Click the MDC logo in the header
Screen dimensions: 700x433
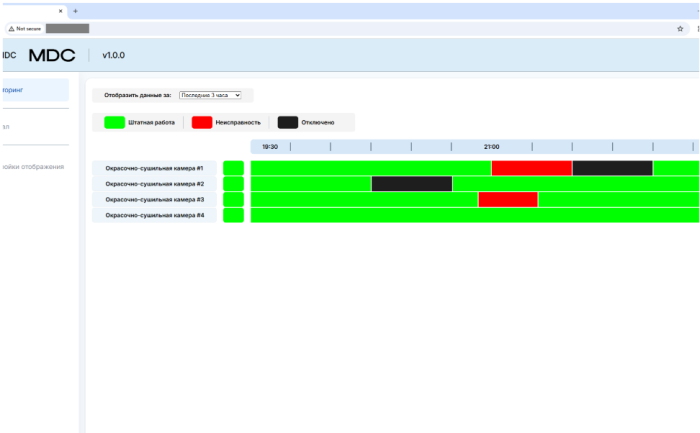click(52, 55)
